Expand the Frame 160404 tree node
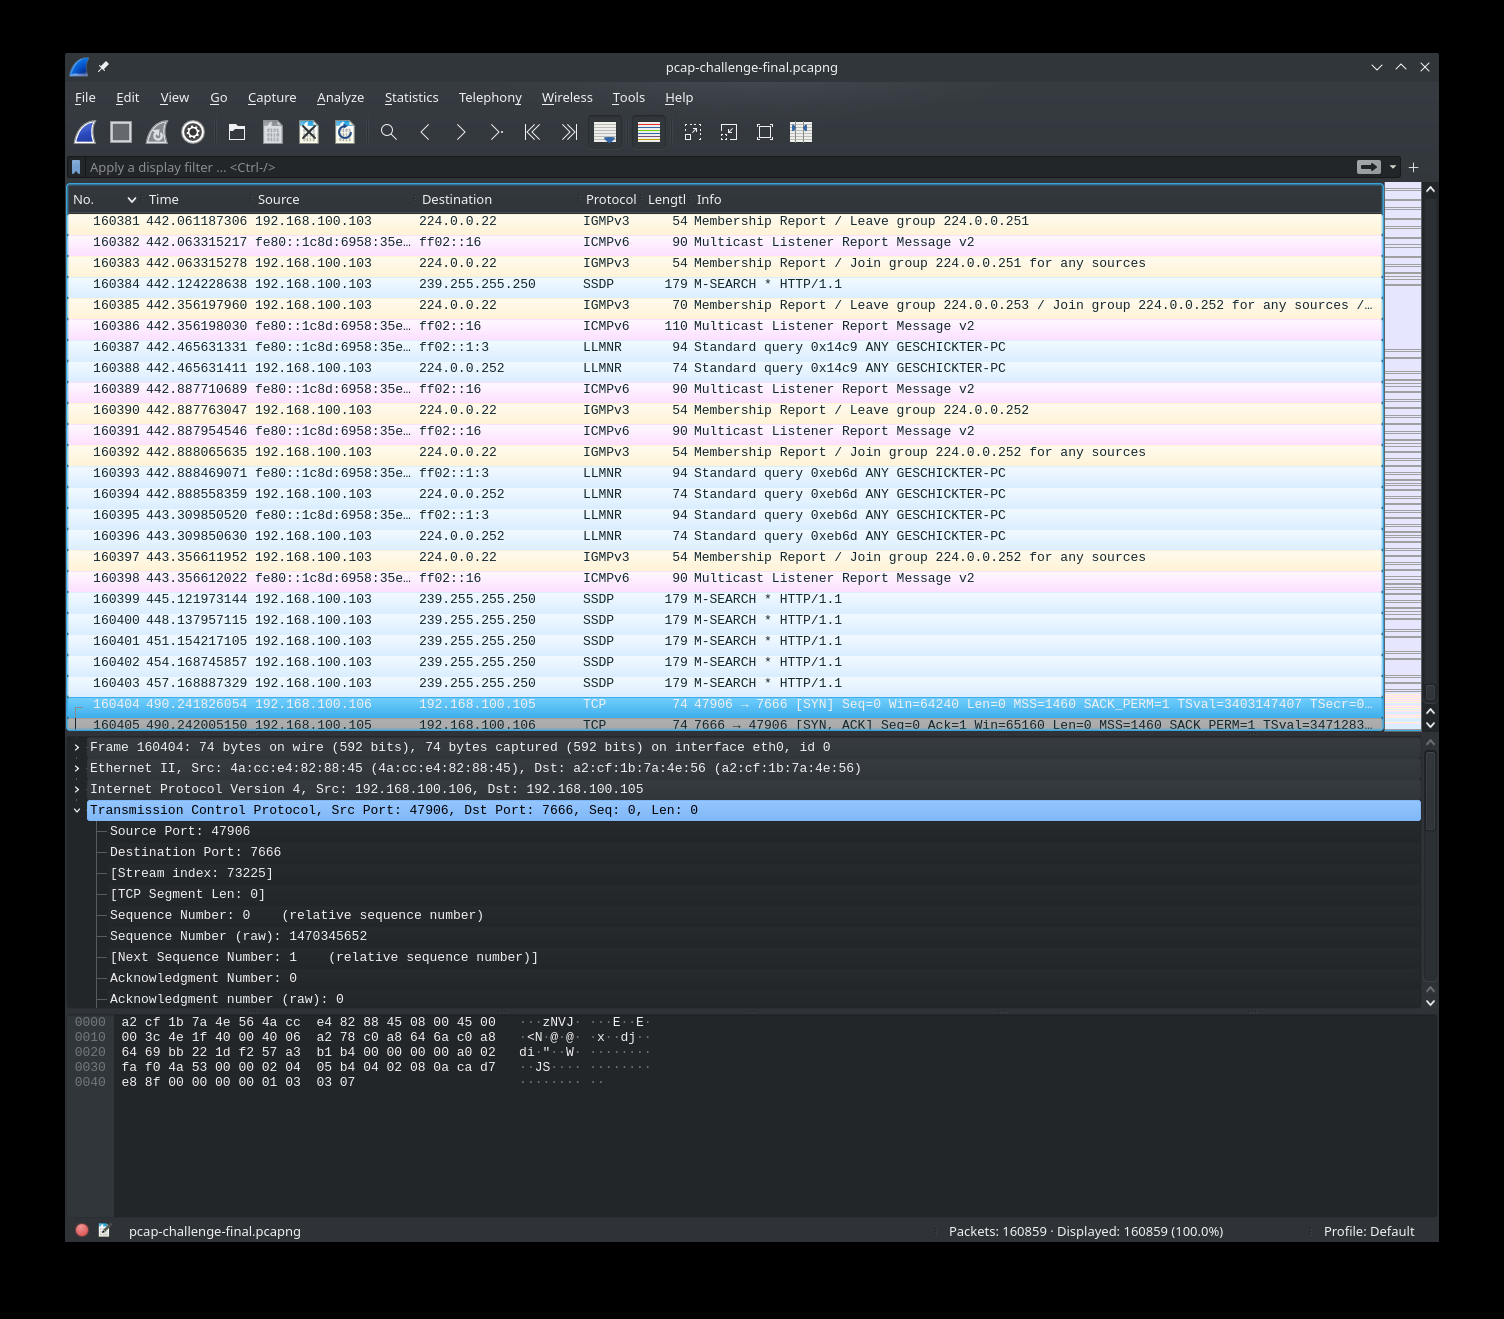The image size is (1504, 1319). (77, 747)
